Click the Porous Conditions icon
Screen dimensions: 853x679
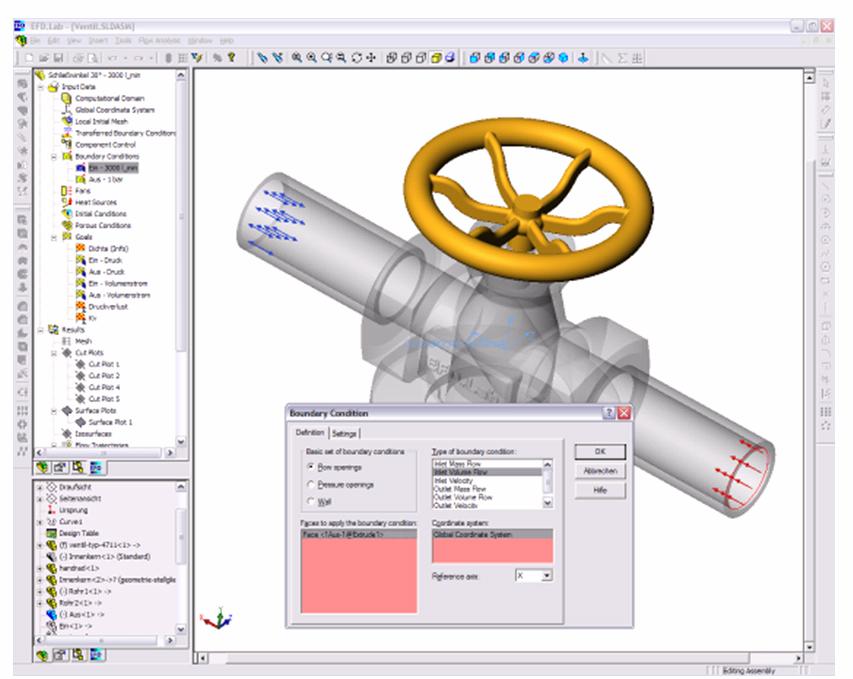(66, 225)
